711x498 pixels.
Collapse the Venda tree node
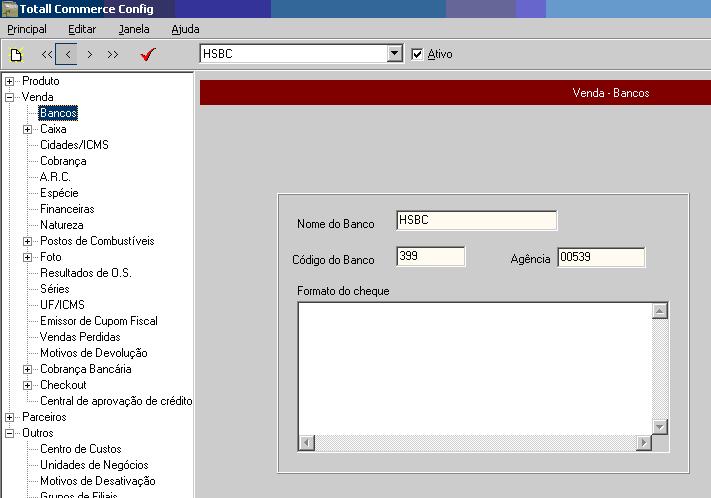click(x=10, y=97)
